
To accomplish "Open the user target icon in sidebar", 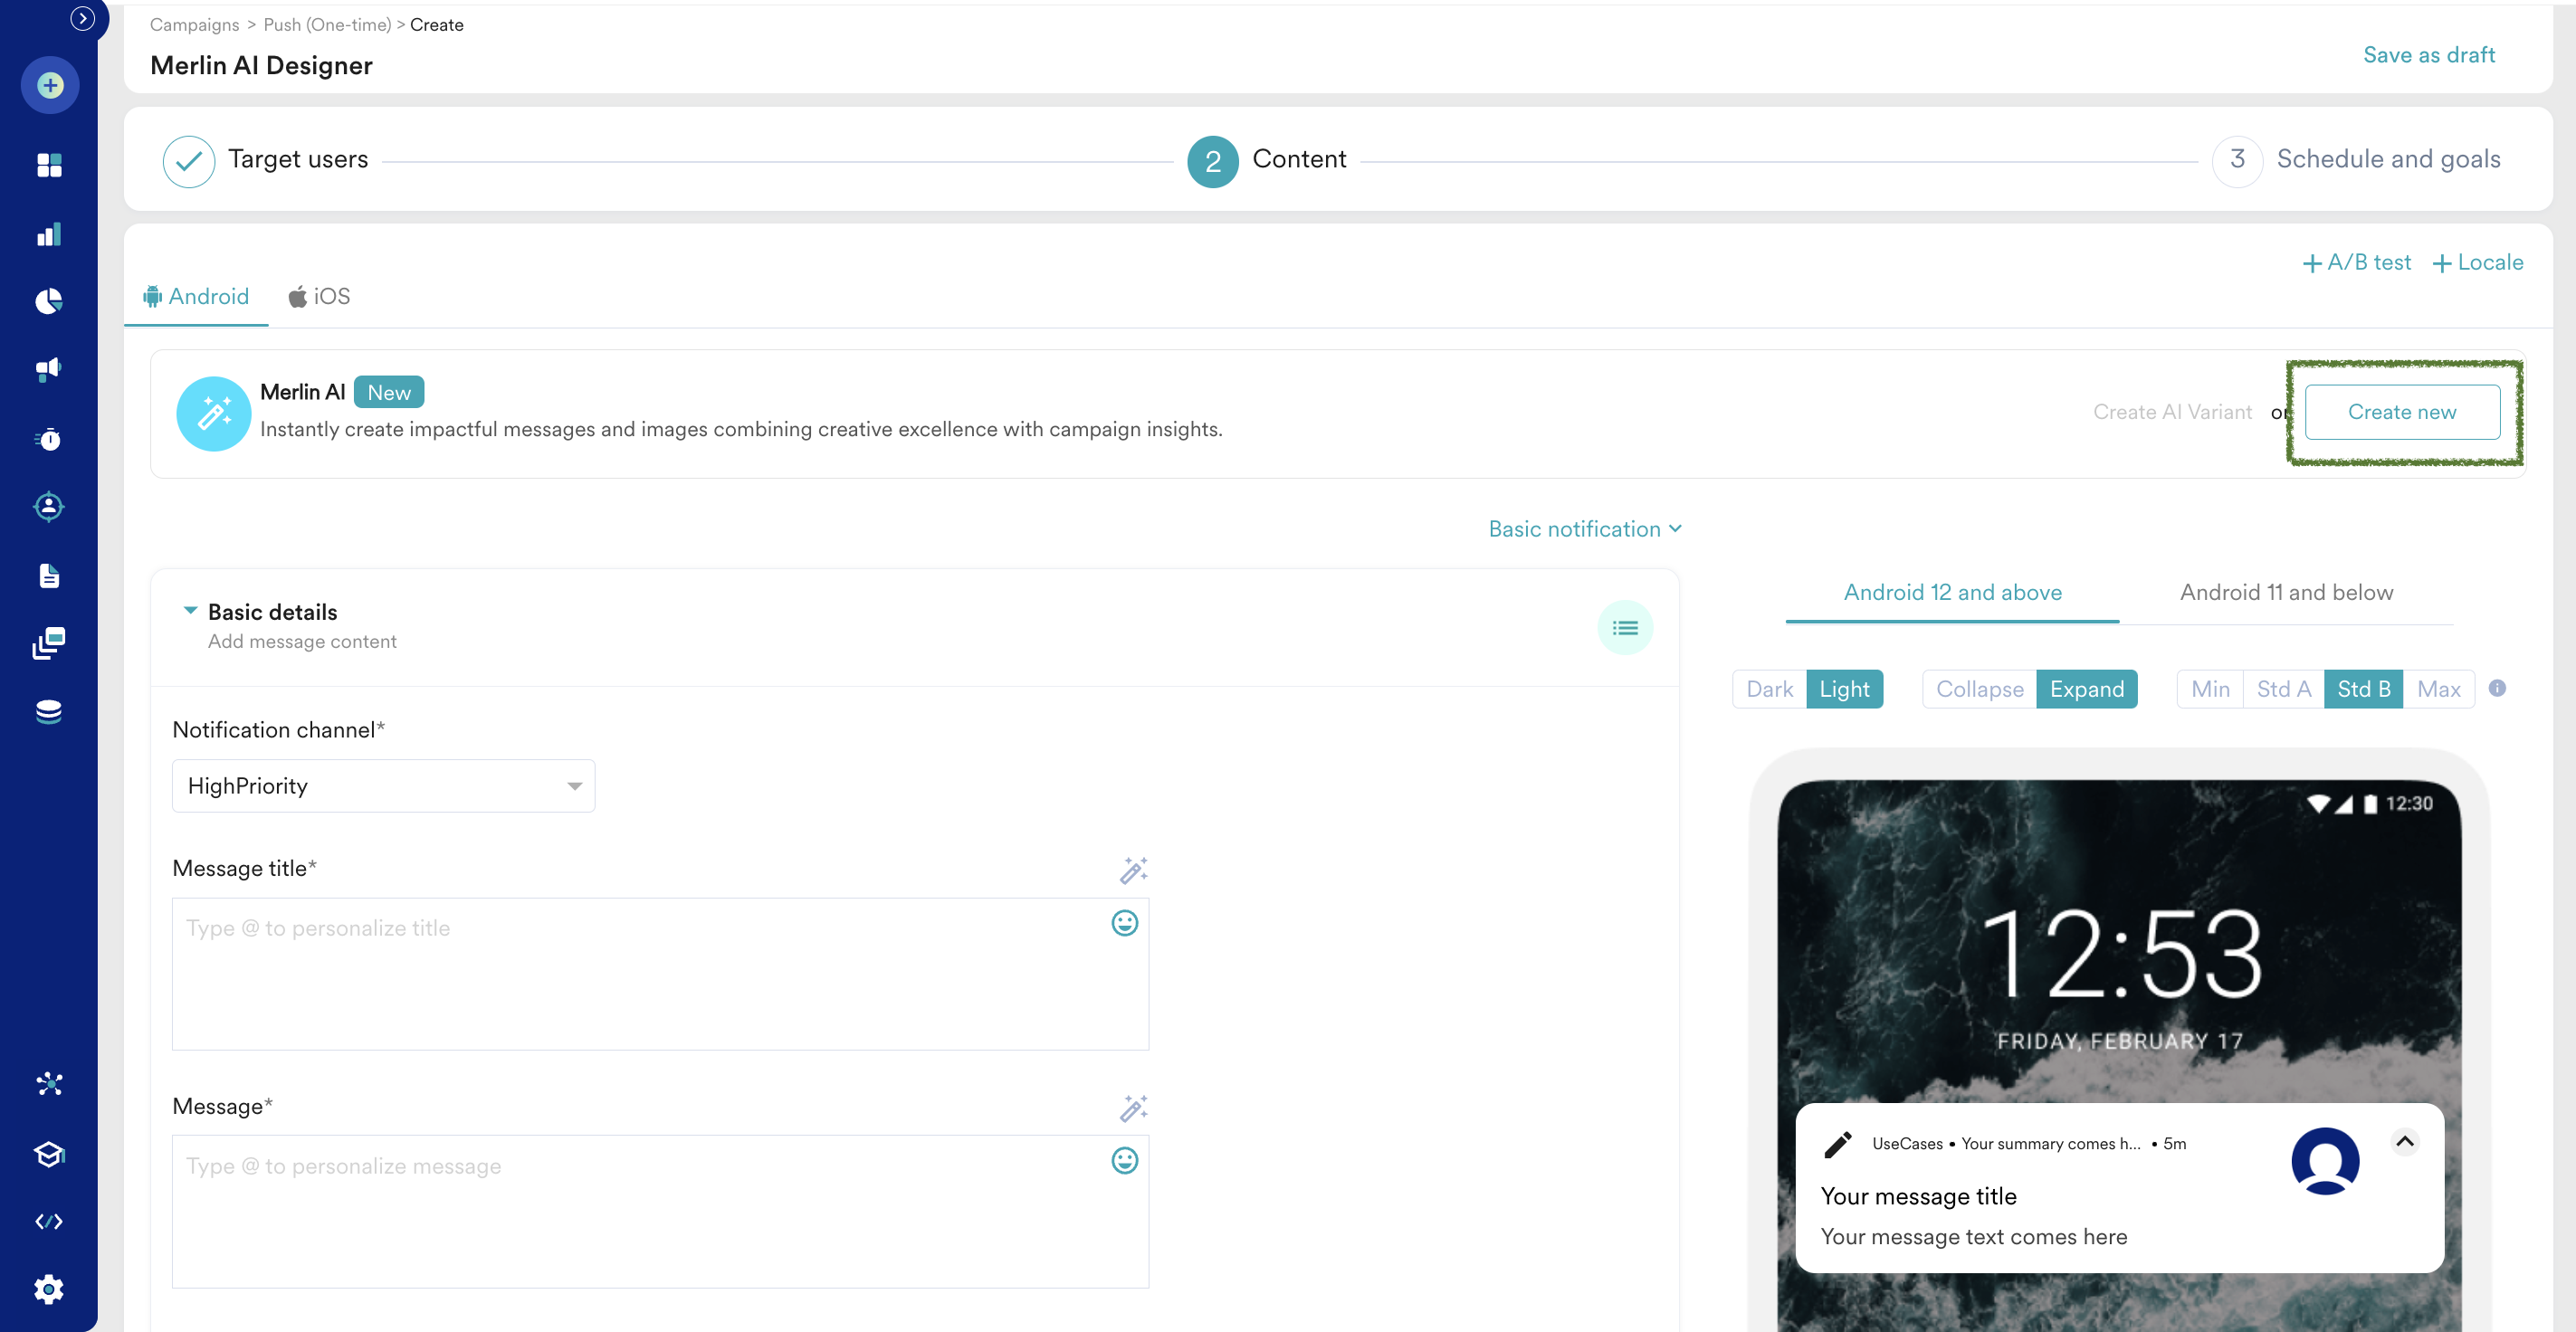I will (49, 507).
